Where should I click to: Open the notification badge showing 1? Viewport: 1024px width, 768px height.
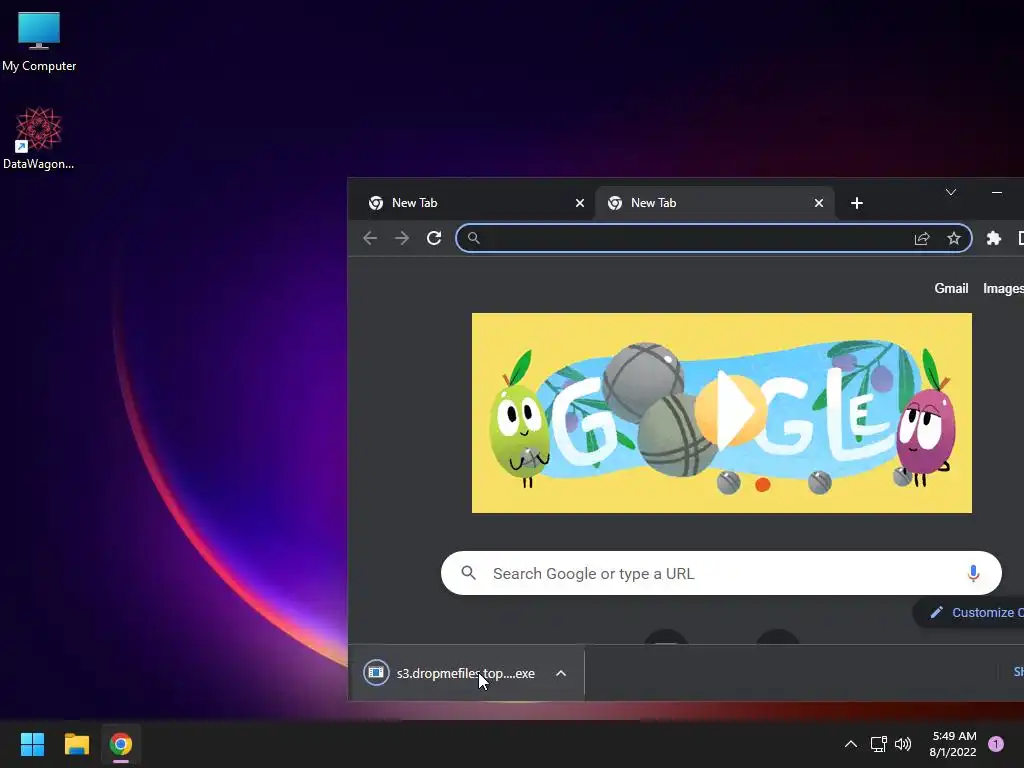[x=996, y=744]
